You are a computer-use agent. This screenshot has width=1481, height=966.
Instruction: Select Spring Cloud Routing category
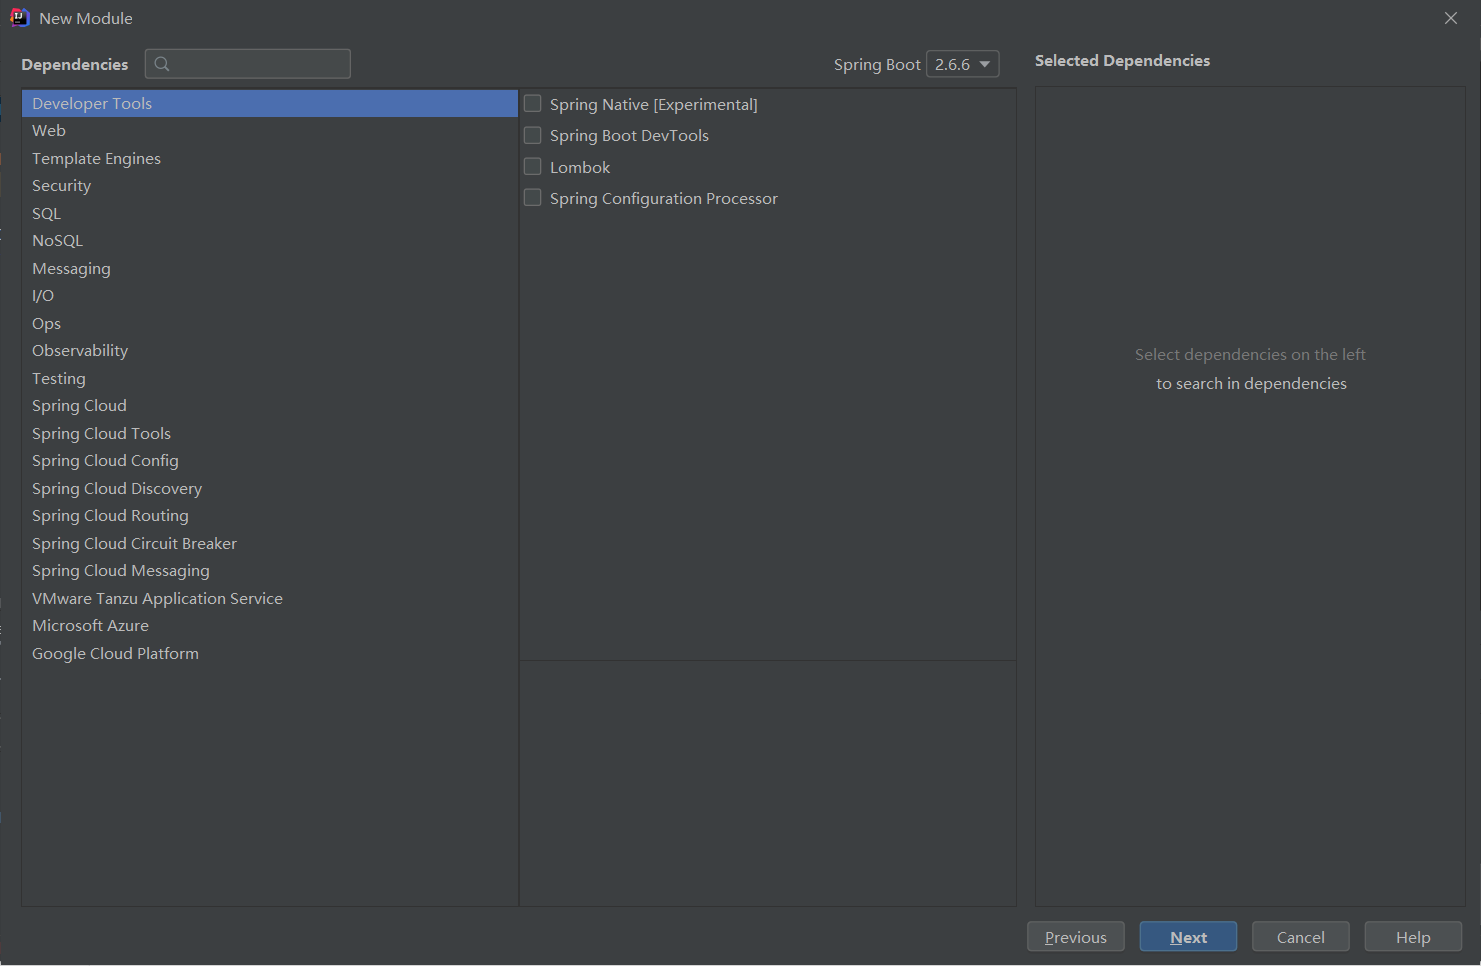270,516
